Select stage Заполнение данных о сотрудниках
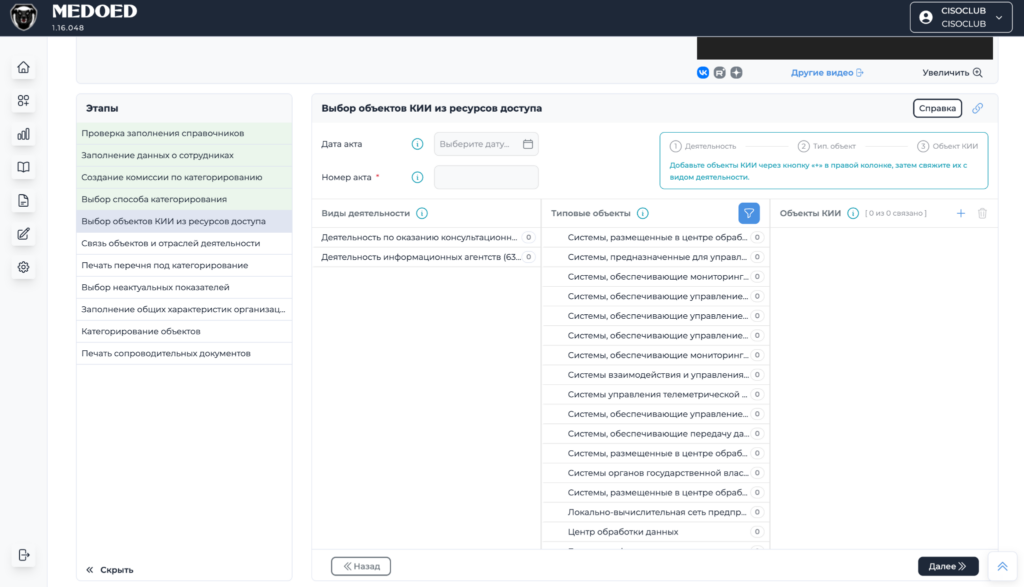 click(x=184, y=155)
